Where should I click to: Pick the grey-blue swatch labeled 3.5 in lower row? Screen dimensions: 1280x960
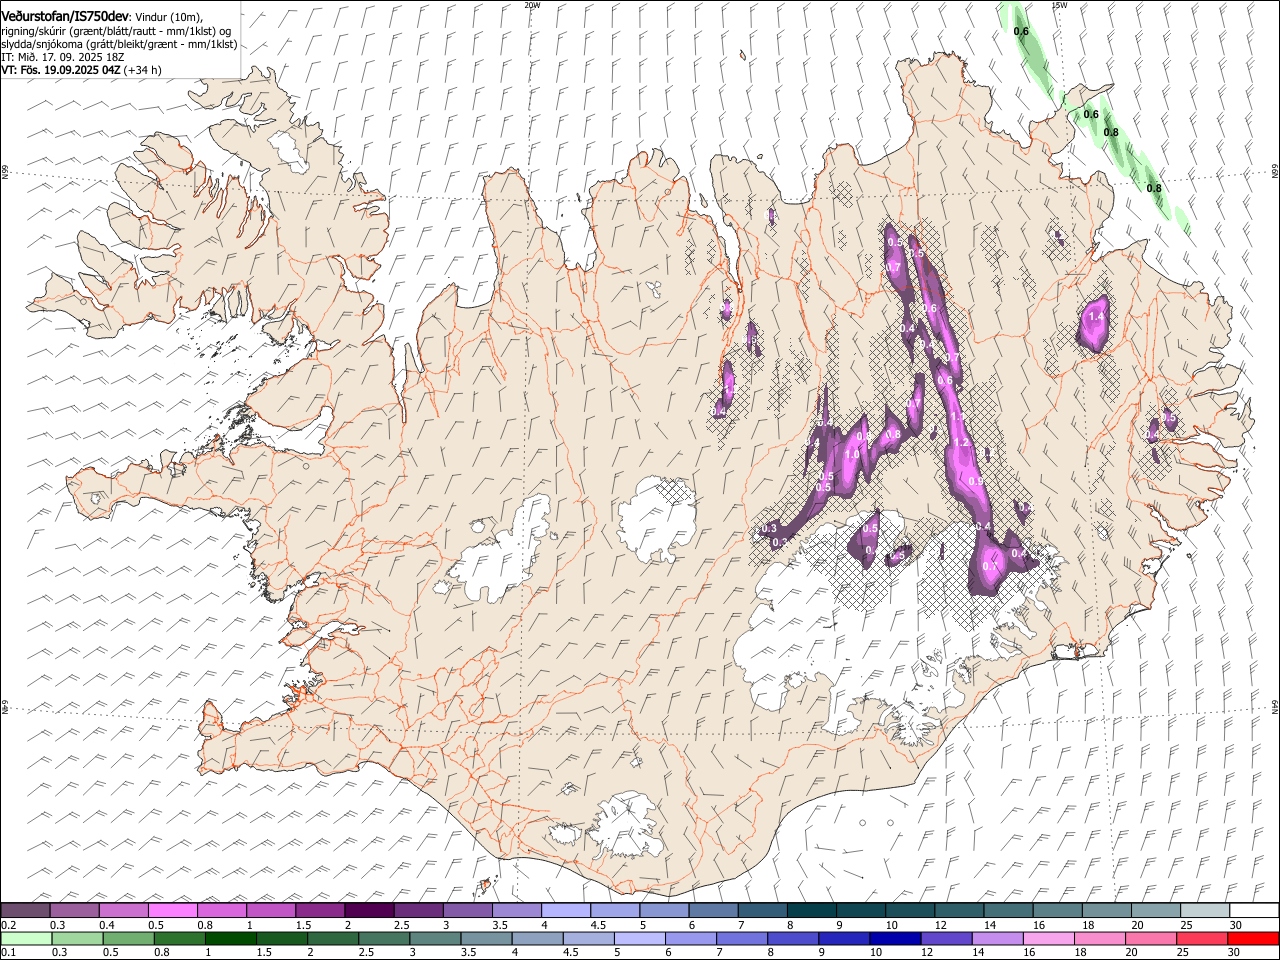click(x=486, y=939)
